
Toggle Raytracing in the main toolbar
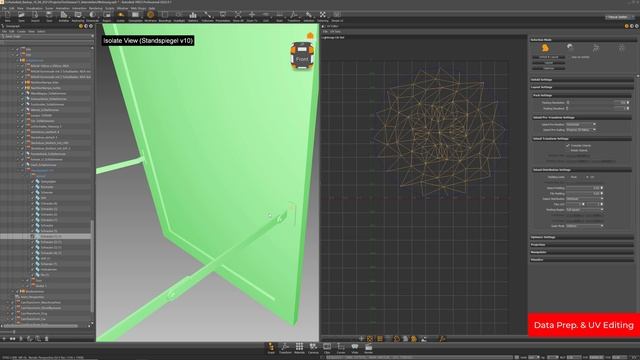pos(78,16)
